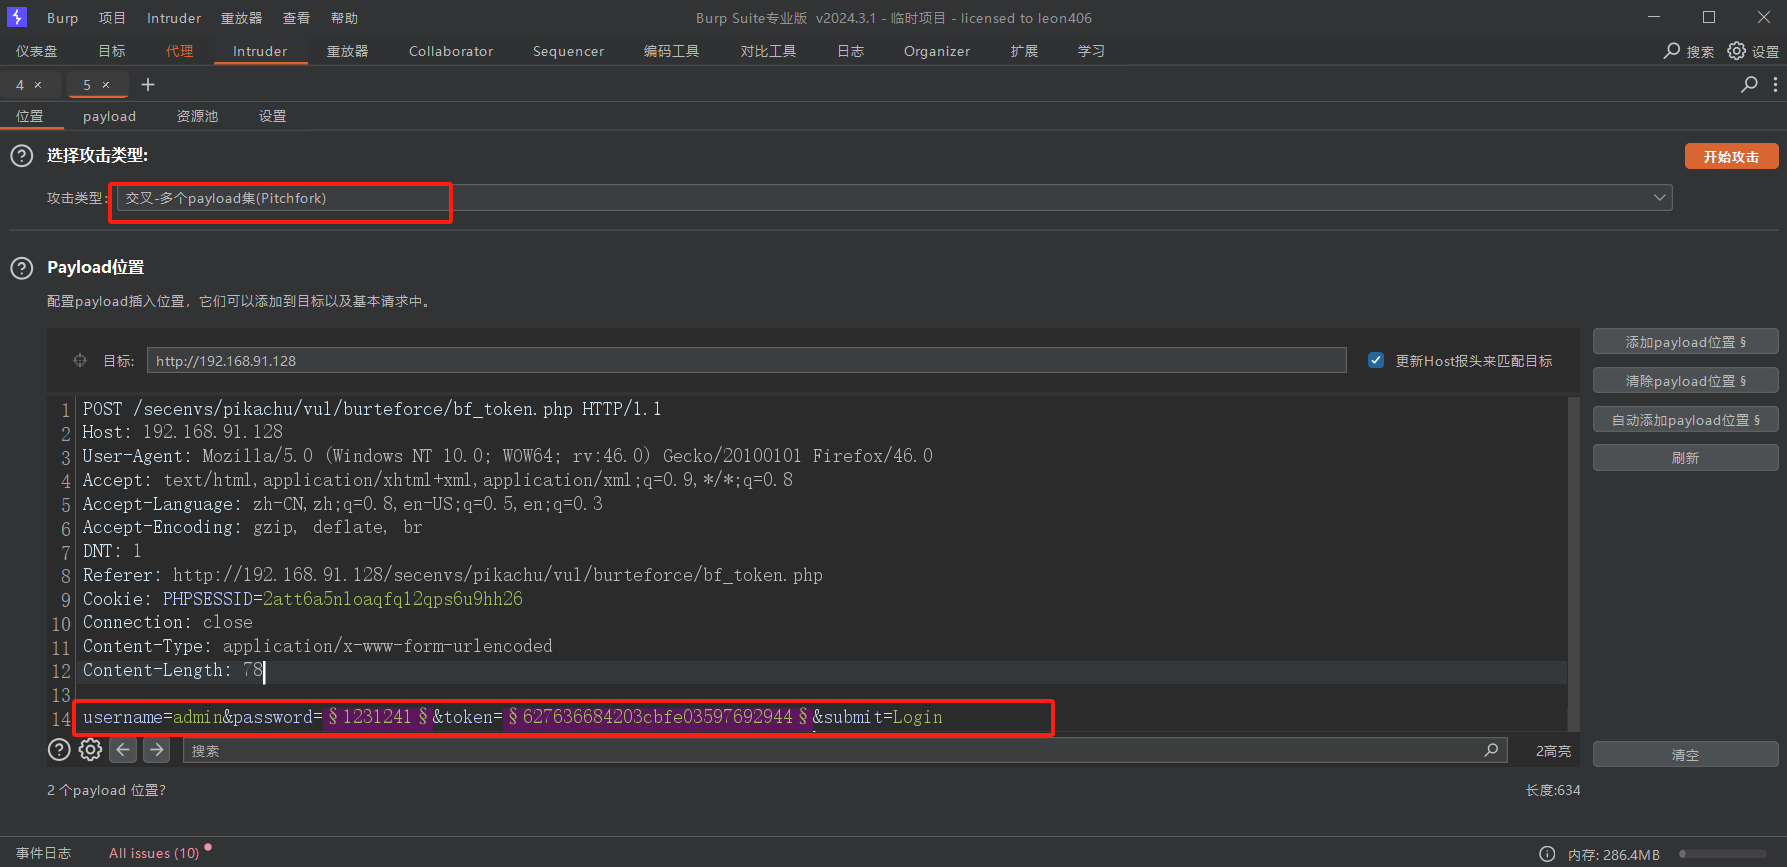Switch to the 仪表盘 tab
The width and height of the screenshot is (1787, 867).
[36, 51]
